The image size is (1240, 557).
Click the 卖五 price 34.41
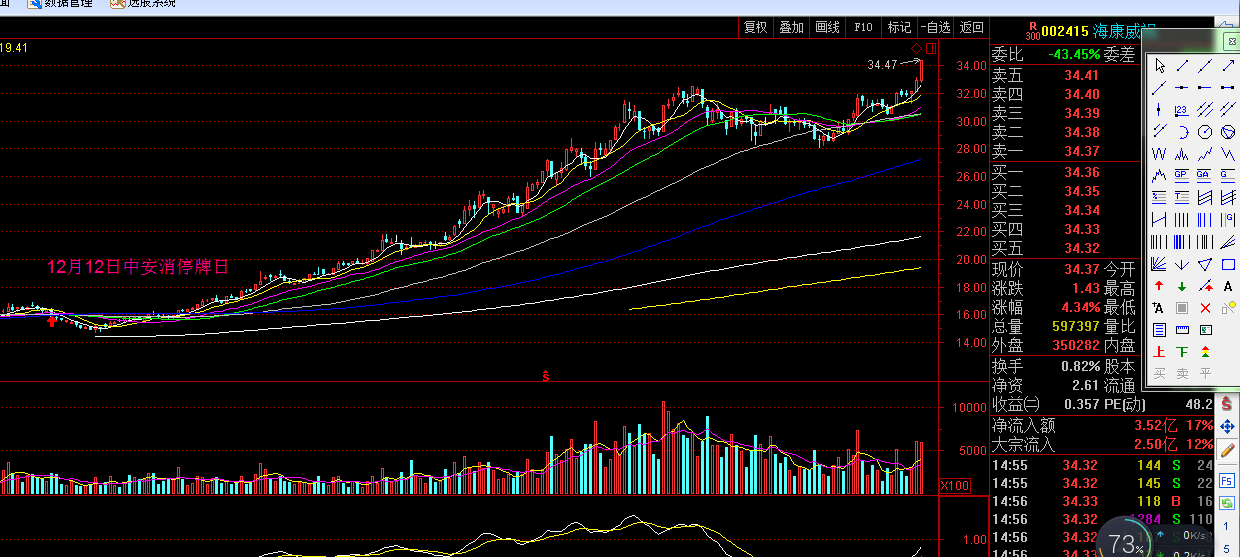pyautogui.click(x=1082, y=75)
